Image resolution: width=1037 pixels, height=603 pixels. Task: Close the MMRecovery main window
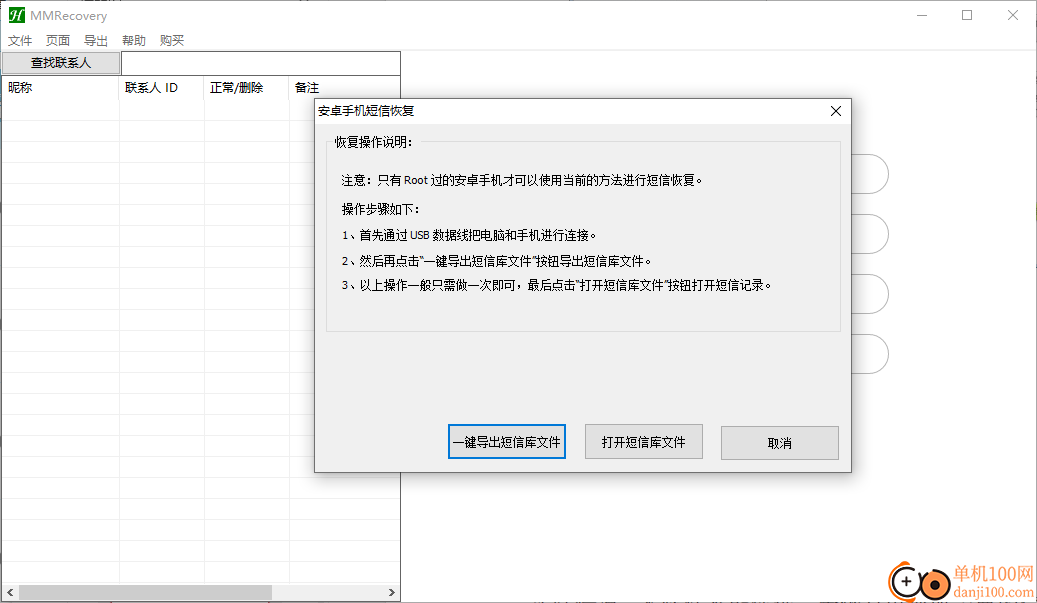coord(1013,15)
